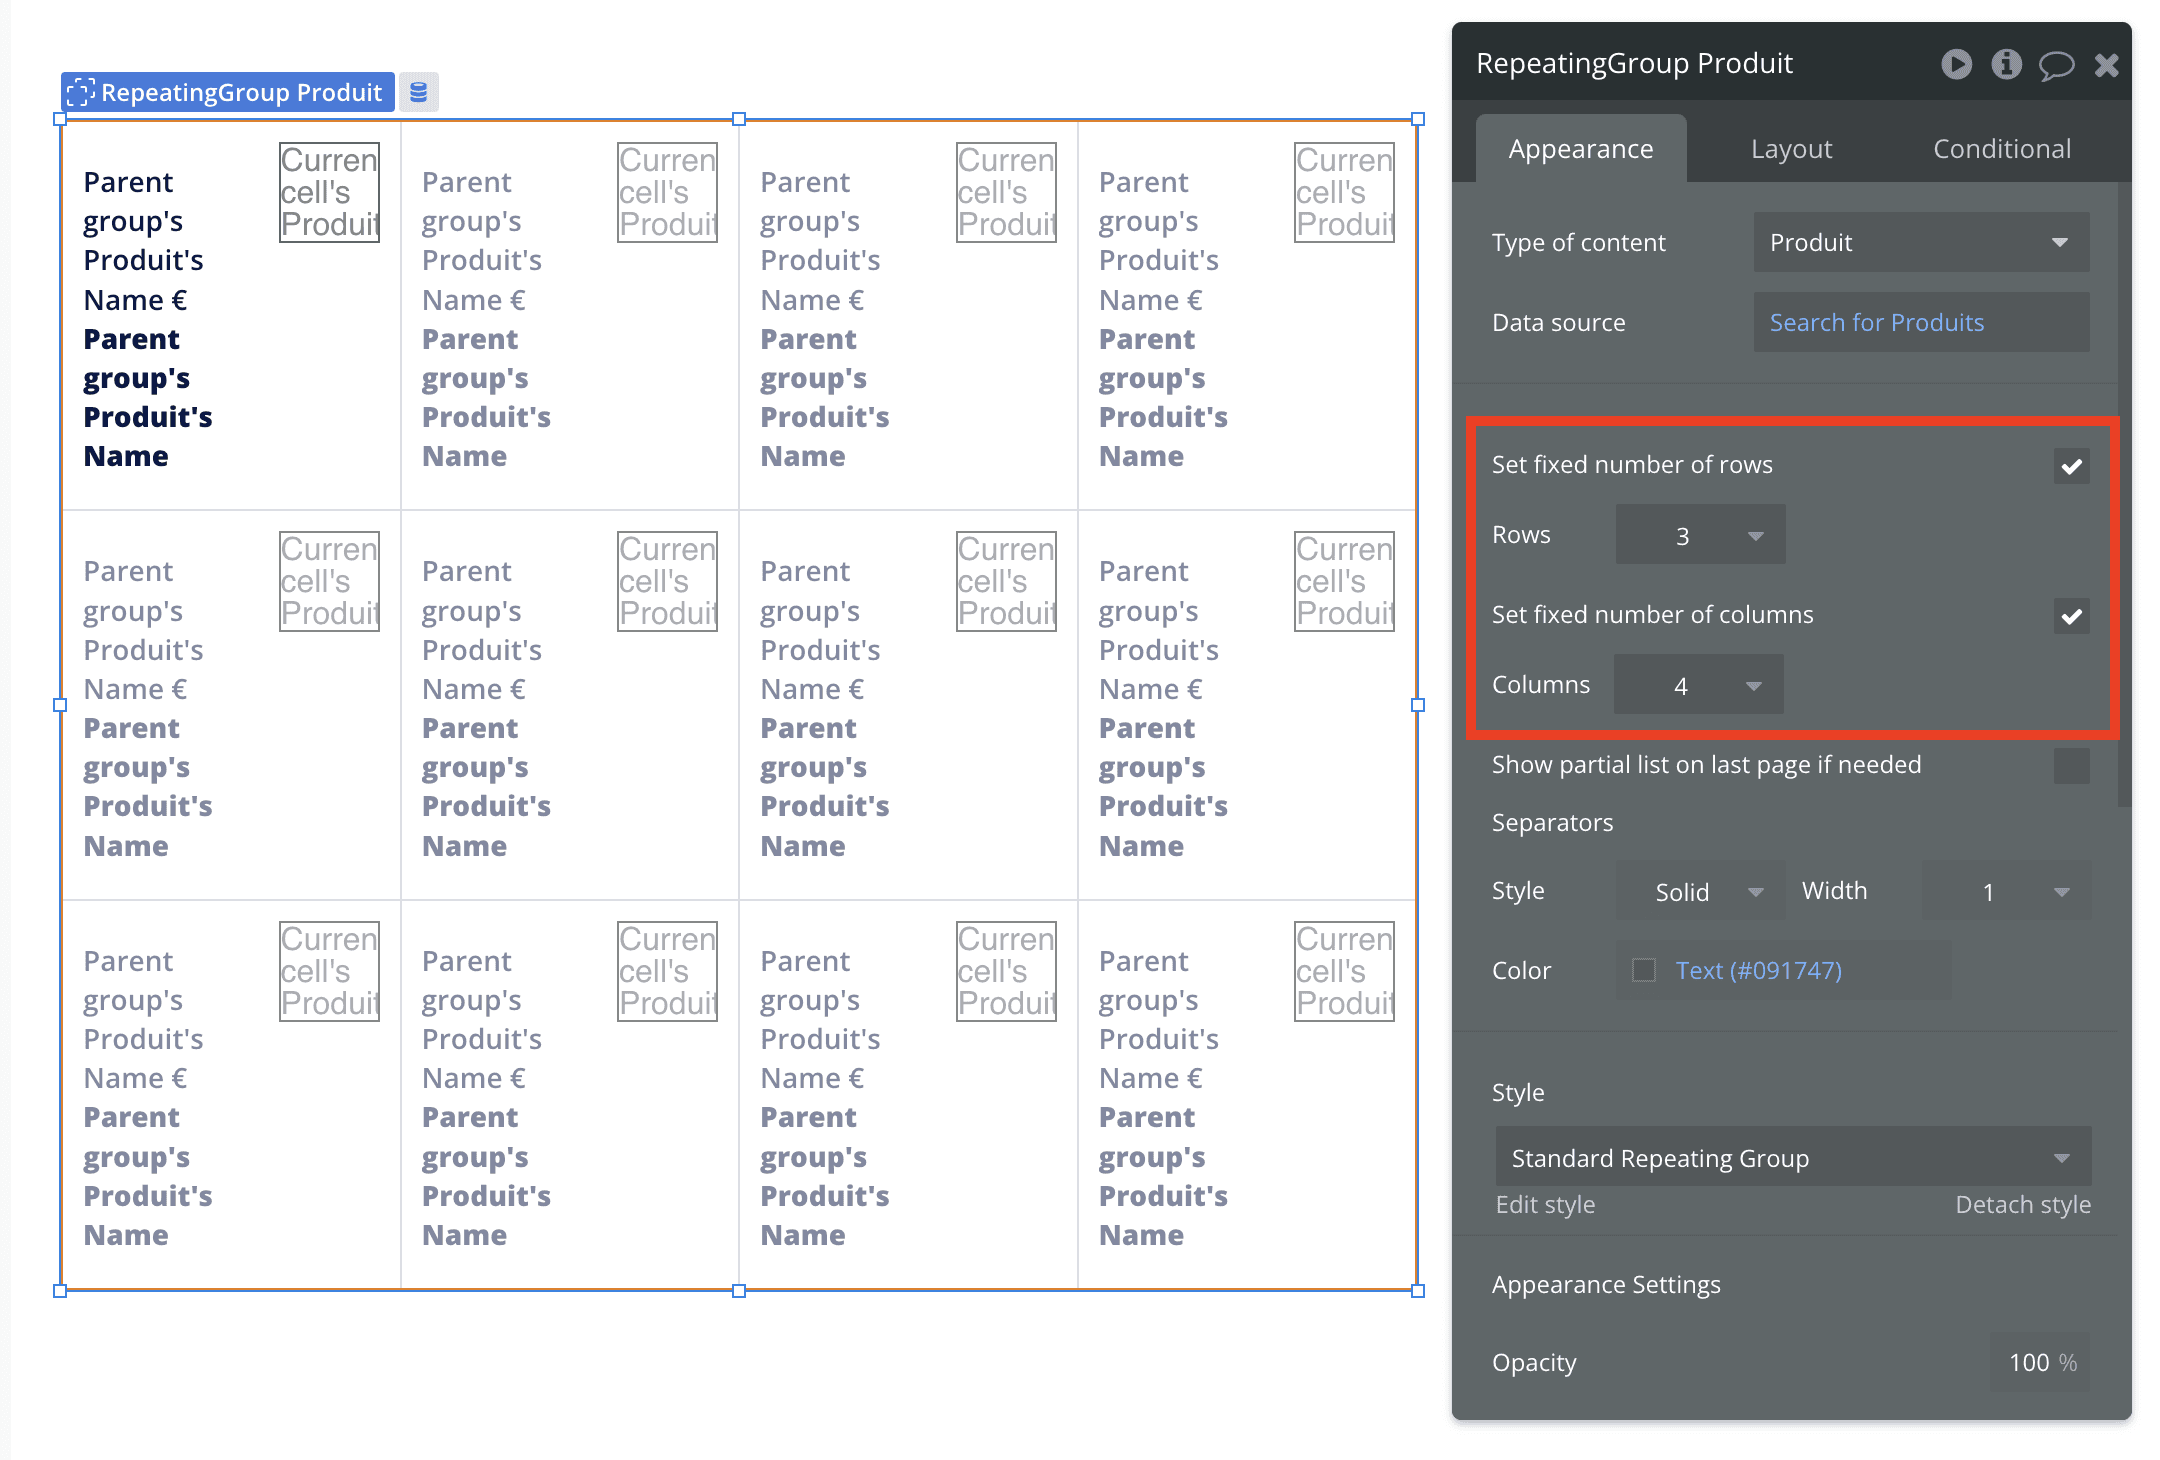Enable Show partial list on last page

pyautogui.click(x=2071, y=766)
